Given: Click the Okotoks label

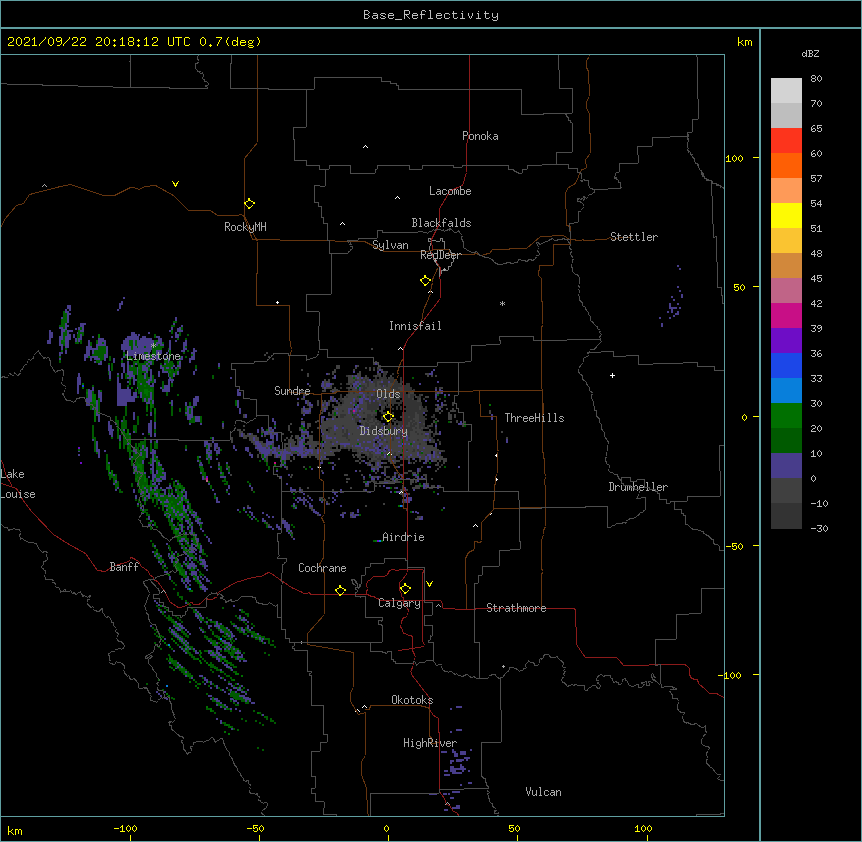Looking at the screenshot, I should click(412, 700).
